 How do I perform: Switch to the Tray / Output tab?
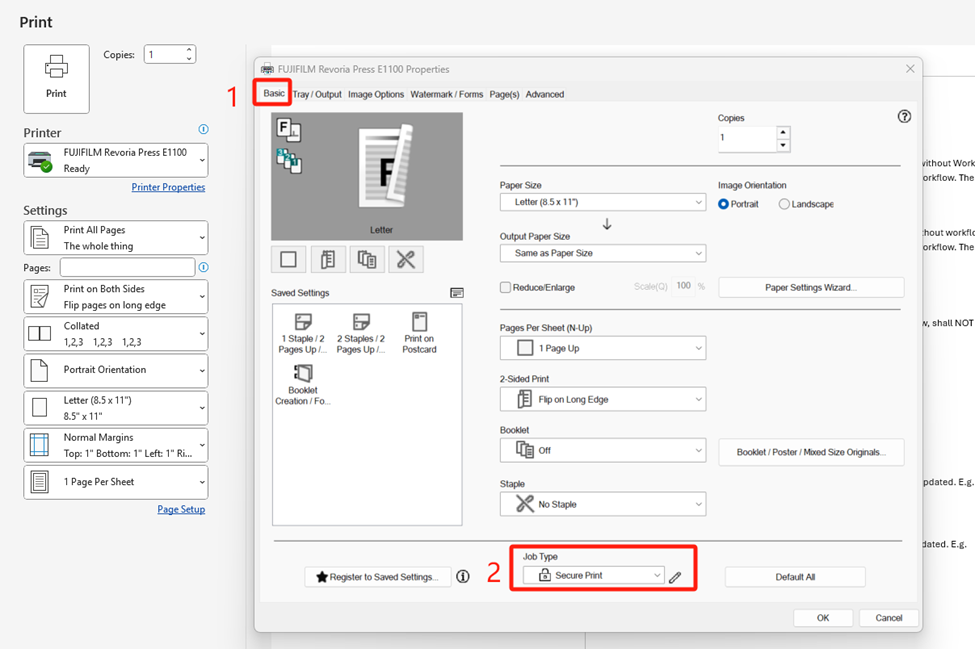[x=316, y=94]
